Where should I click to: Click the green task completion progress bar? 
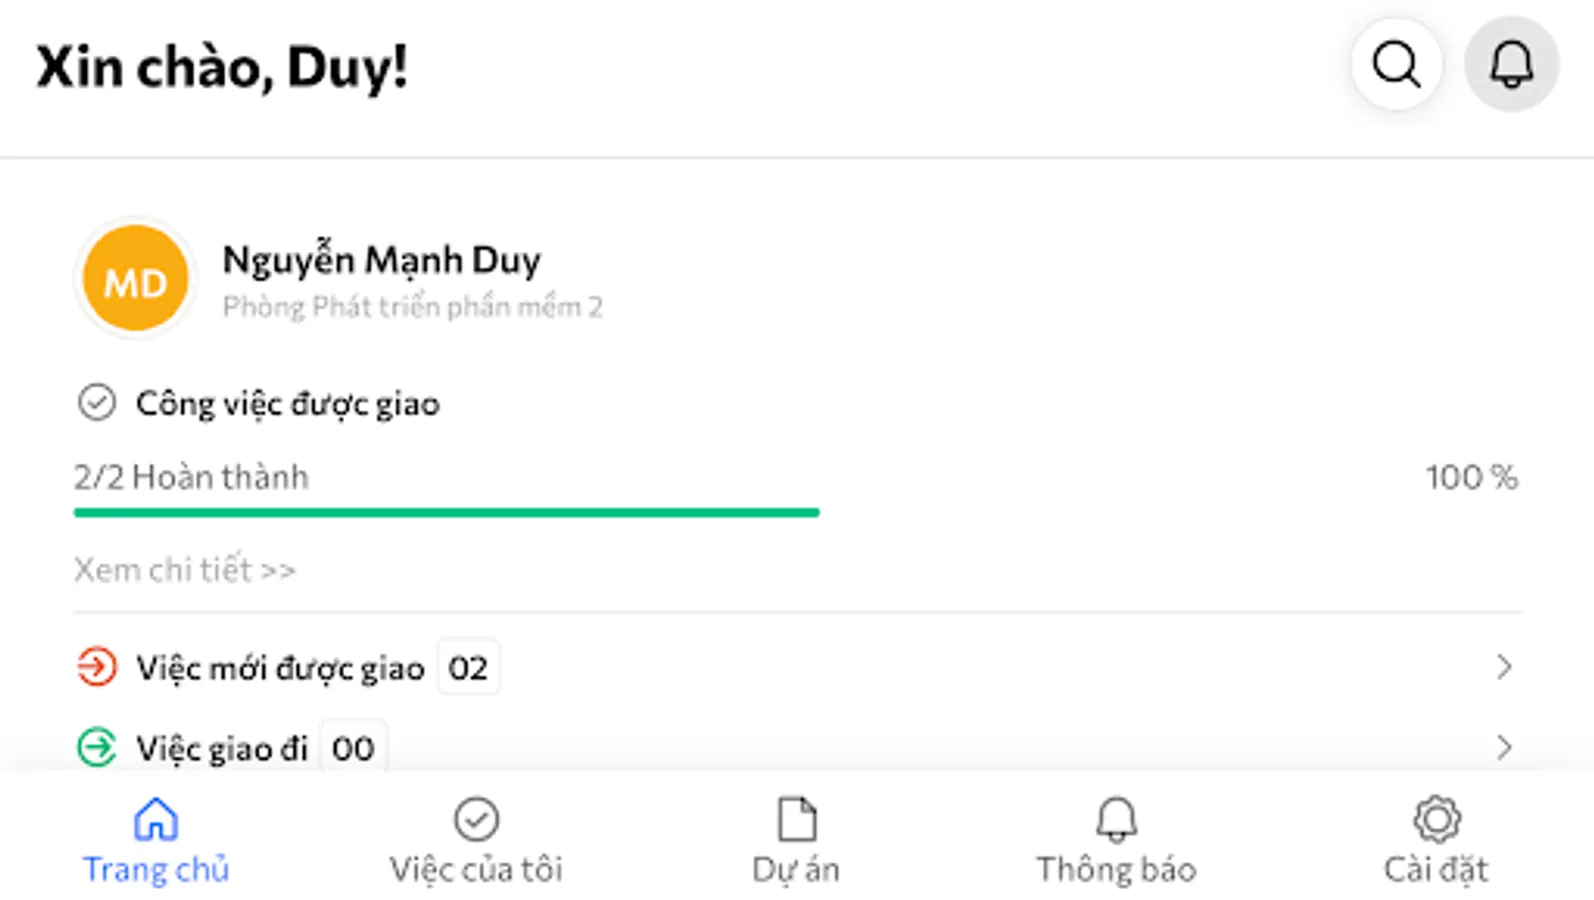[x=446, y=513]
